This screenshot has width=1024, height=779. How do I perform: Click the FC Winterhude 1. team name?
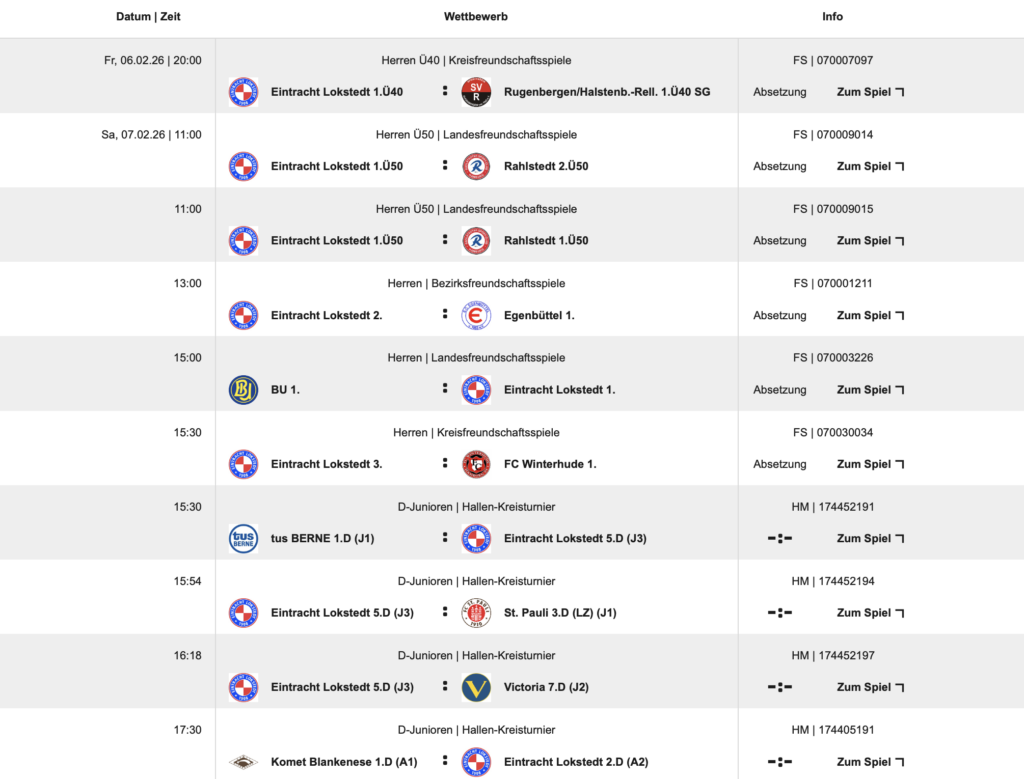(550, 464)
